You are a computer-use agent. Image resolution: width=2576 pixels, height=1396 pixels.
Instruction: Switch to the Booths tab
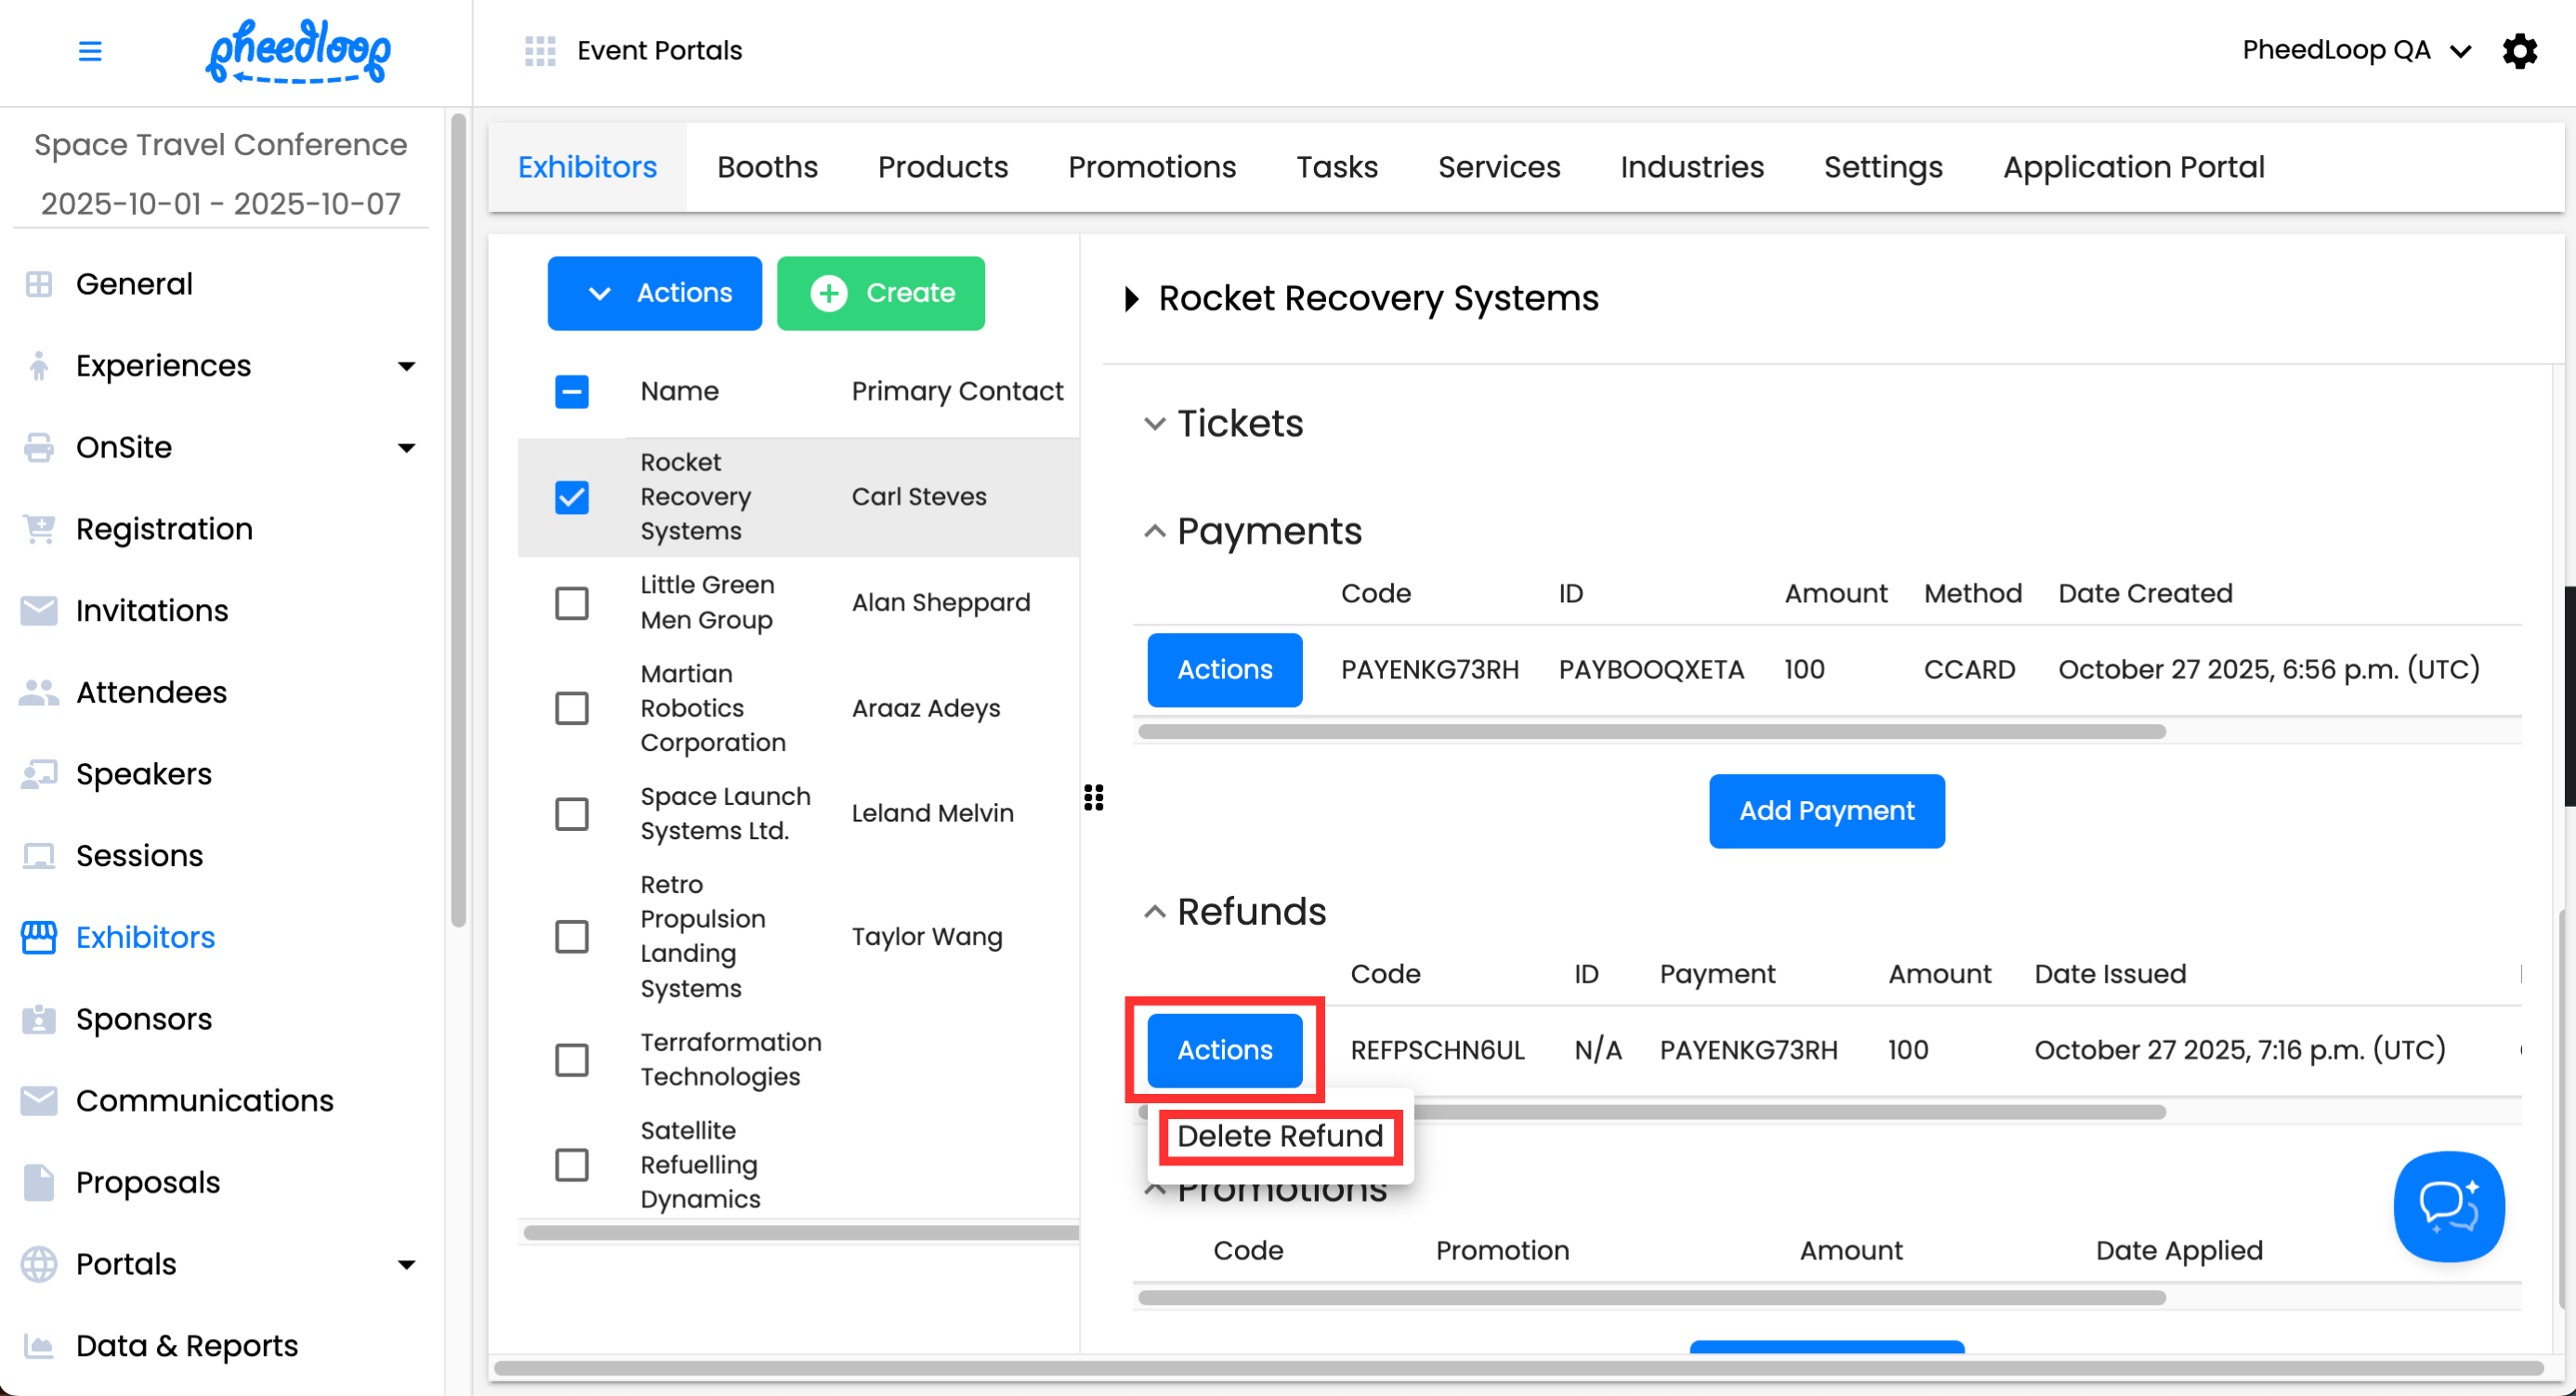click(x=767, y=167)
